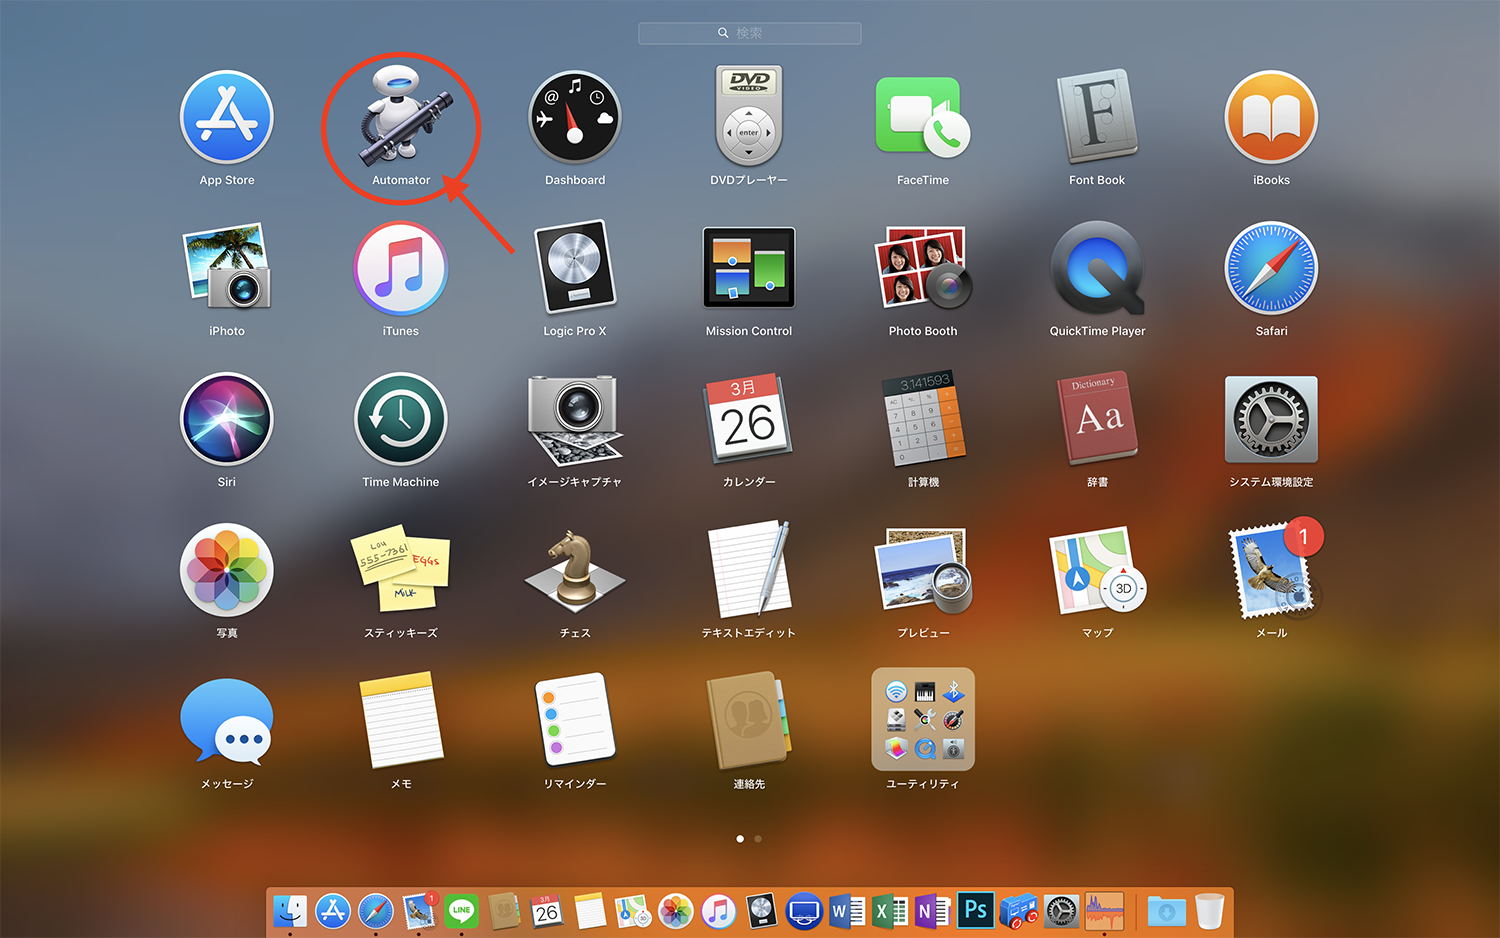Click the Notes pad in the Dock

tap(590, 911)
